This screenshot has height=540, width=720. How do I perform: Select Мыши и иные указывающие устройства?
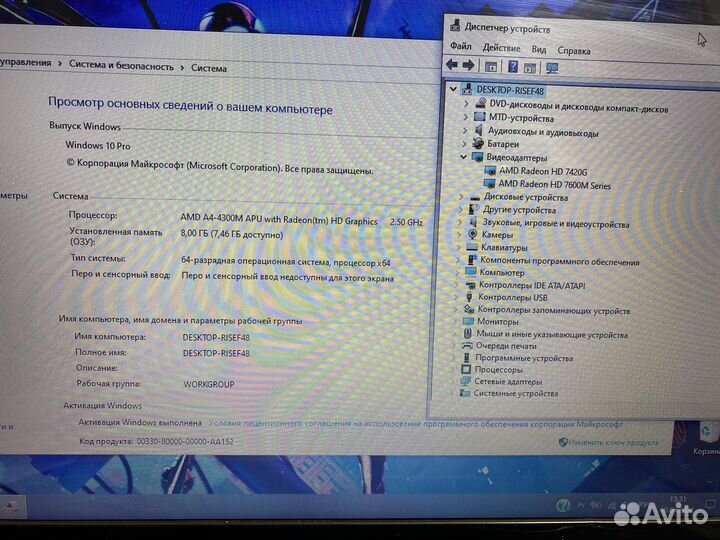click(551, 335)
